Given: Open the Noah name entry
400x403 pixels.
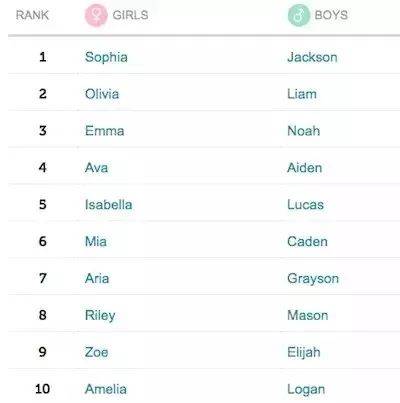Looking at the screenshot, I should pyautogui.click(x=304, y=131).
